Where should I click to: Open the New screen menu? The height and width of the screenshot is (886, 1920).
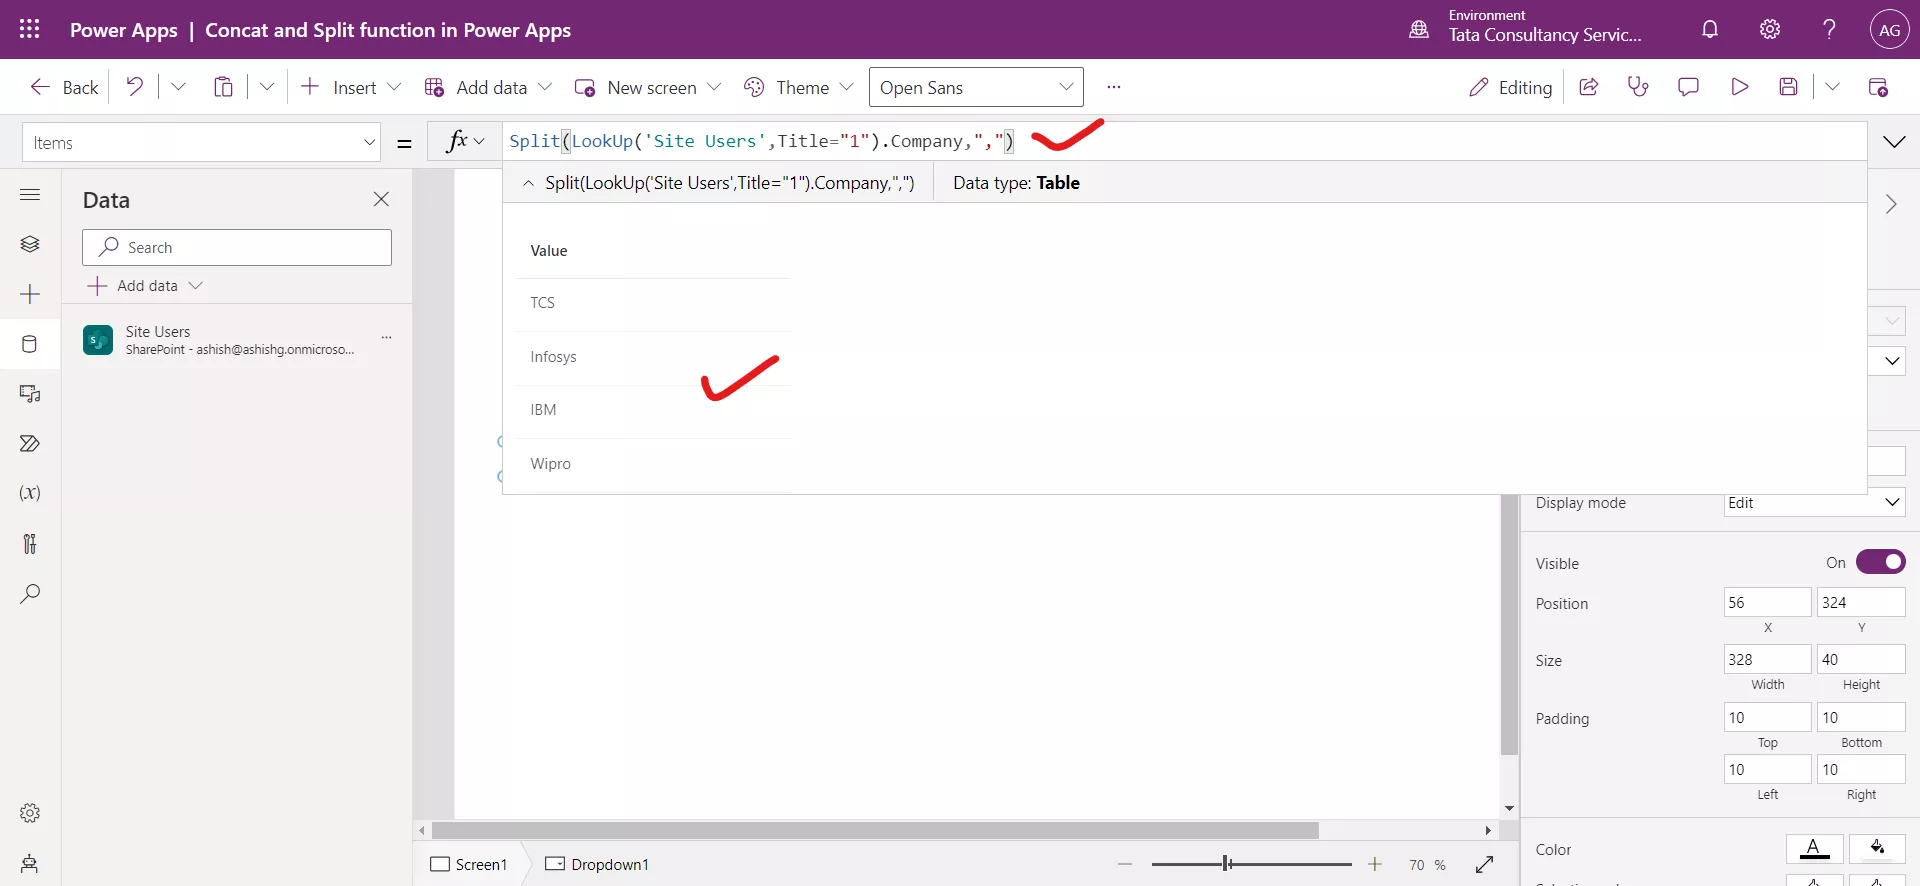pyautogui.click(x=648, y=87)
